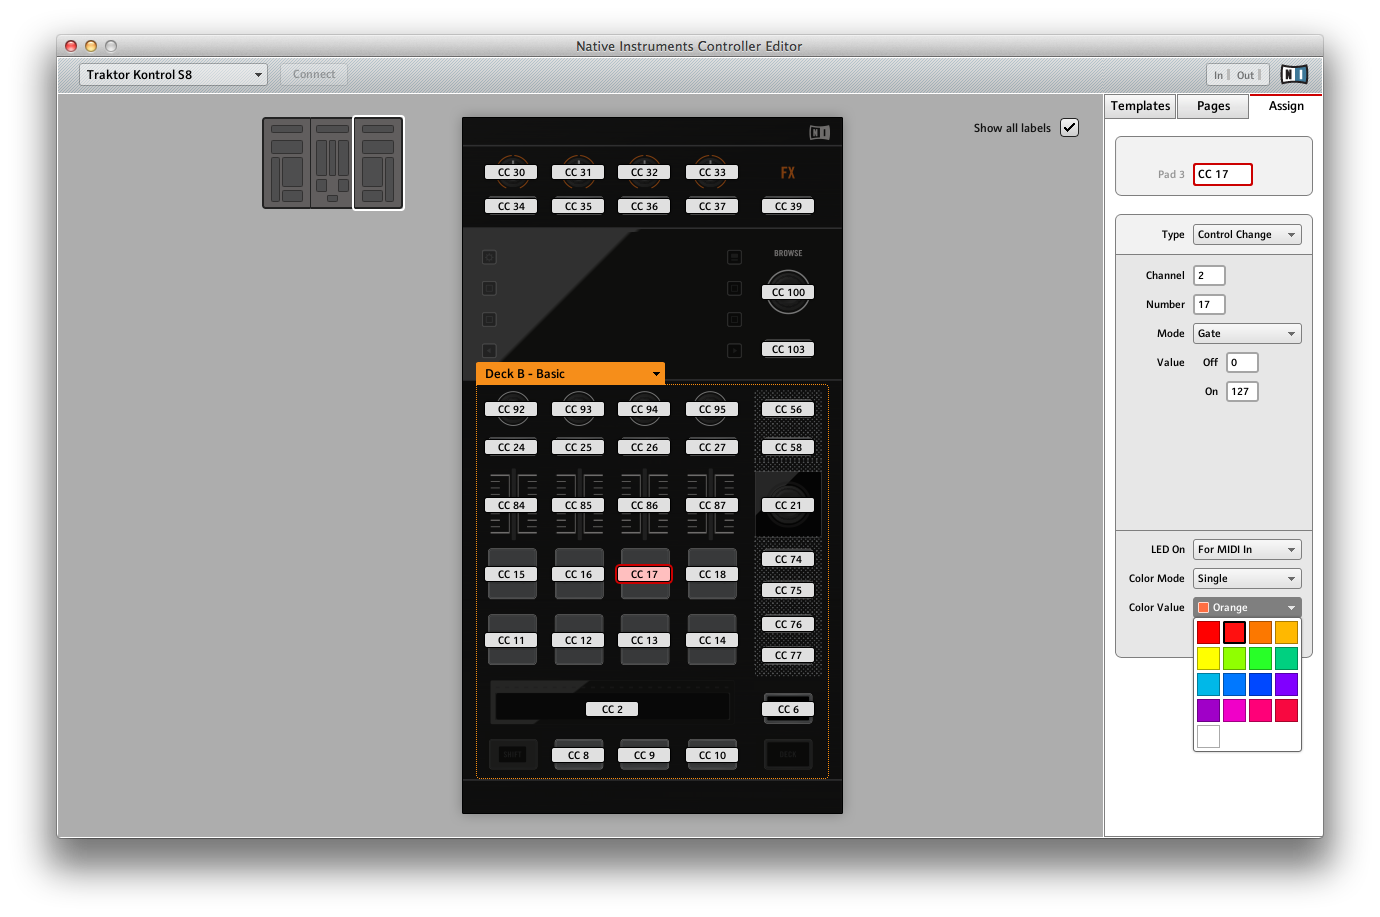The width and height of the screenshot is (1380, 917).
Task: Select the CC 84 fader
Action: pyautogui.click(x=511, y=505)
